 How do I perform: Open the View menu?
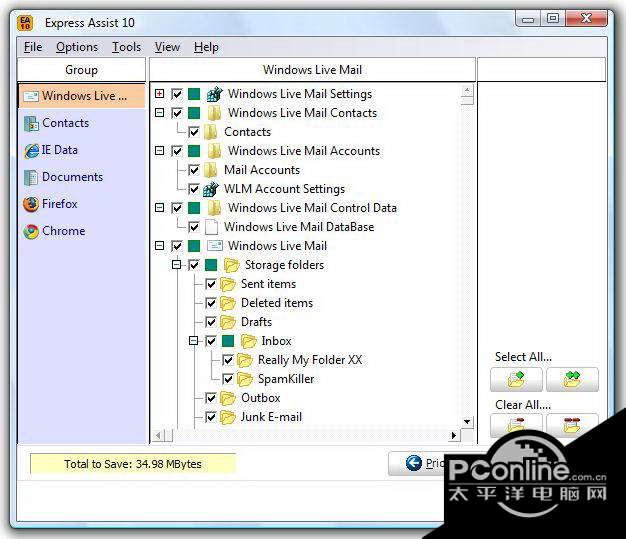pyautogui.click(x=167, y=47)
